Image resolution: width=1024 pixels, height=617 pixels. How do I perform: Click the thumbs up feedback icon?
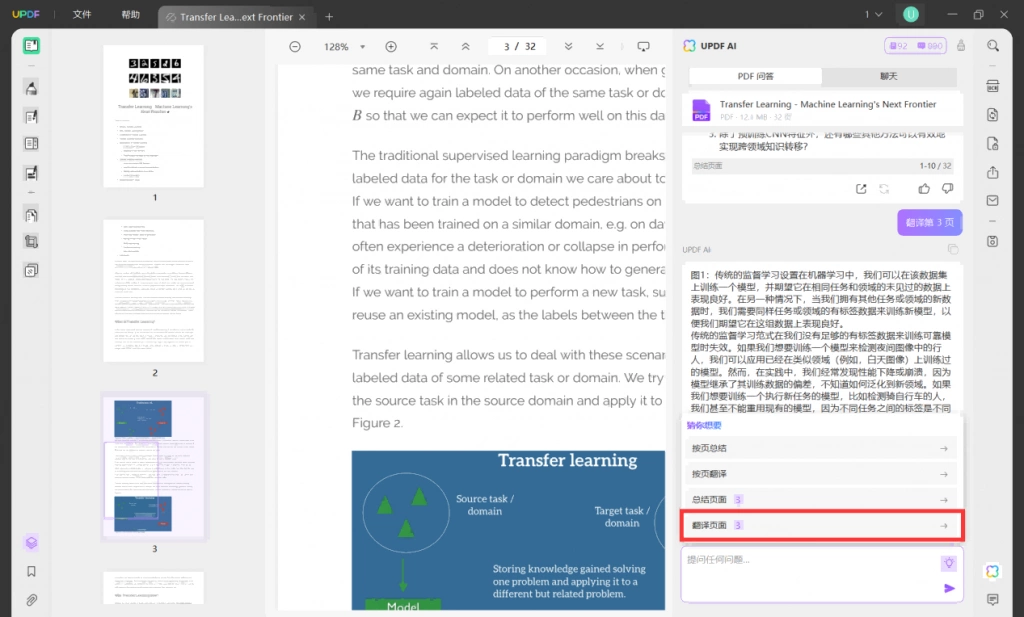[924, 189]
